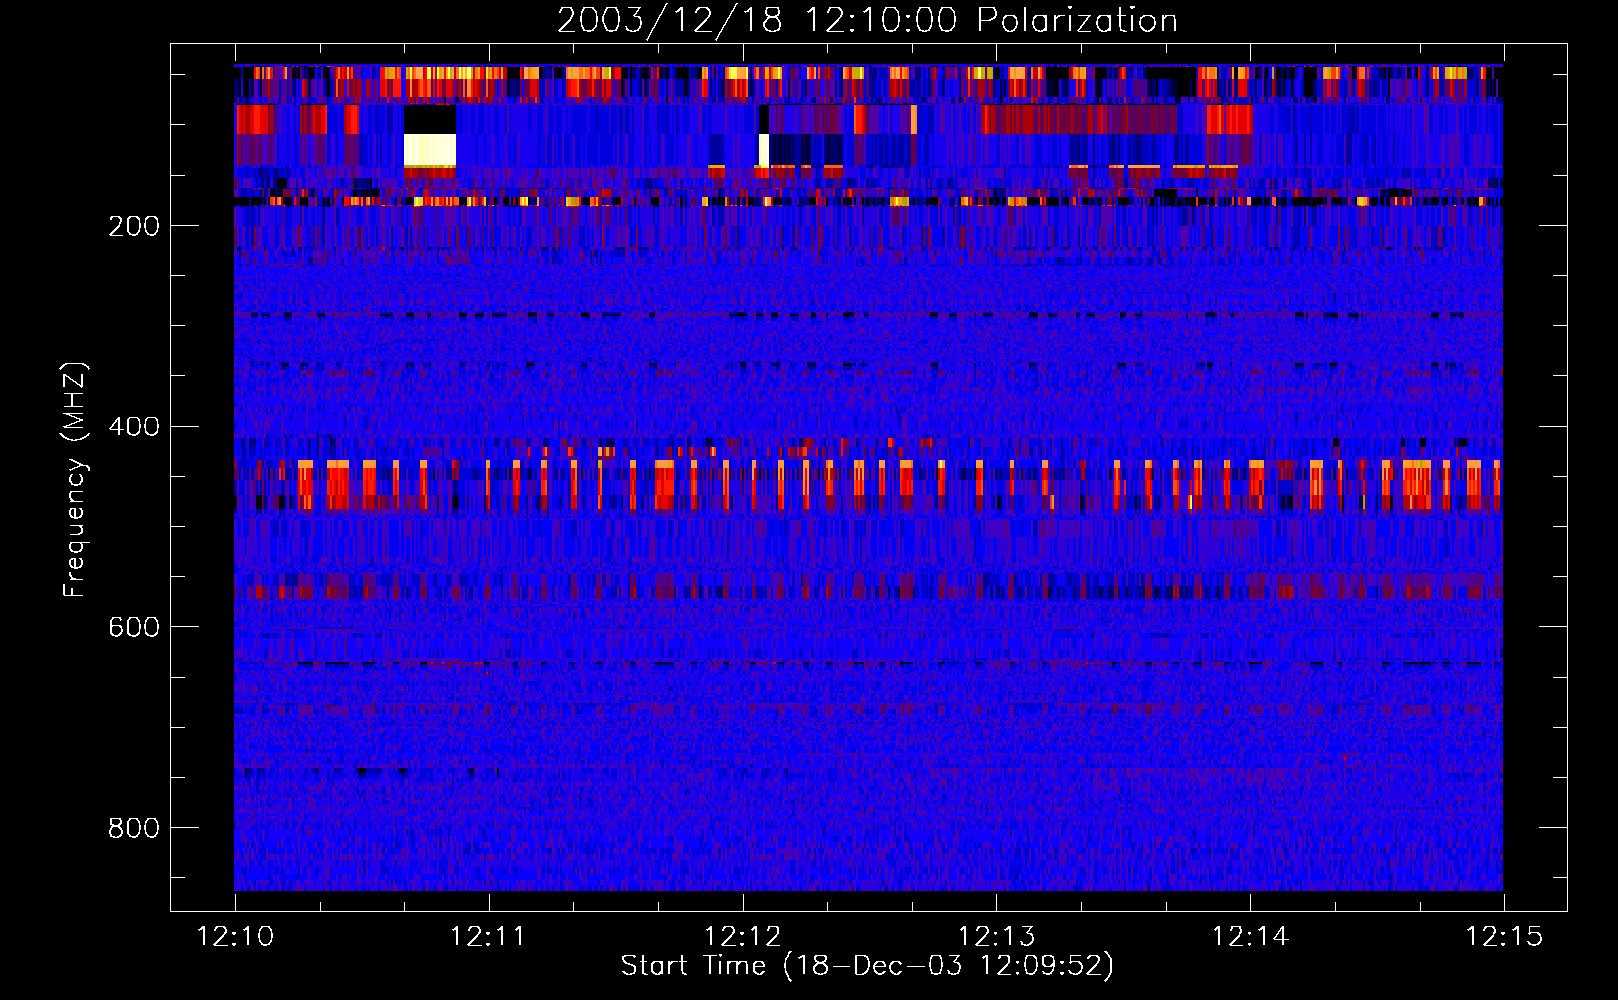Click the 12:12 time tick label
This screenshot has height=1000, width=1618.
742,937
